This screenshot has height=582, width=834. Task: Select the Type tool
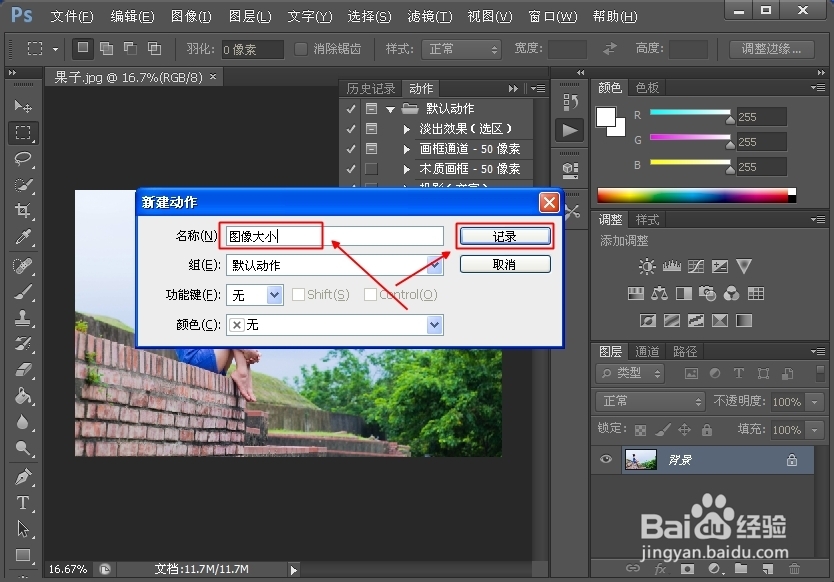[x=23, y=503]
